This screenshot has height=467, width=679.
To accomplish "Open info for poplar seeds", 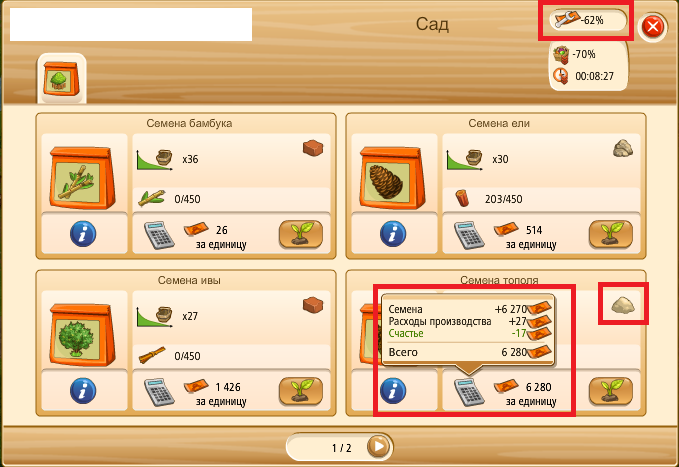I will point(393,391).
